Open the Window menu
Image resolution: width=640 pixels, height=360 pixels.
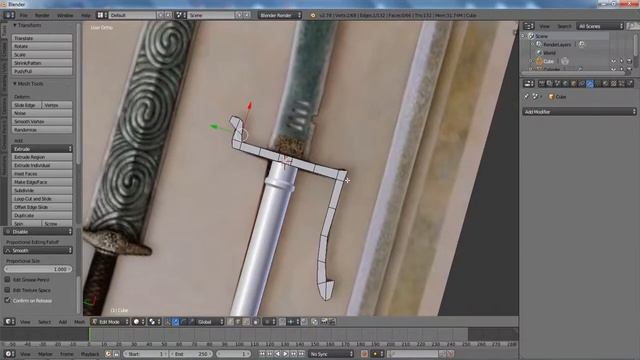(x=65, y=15)
